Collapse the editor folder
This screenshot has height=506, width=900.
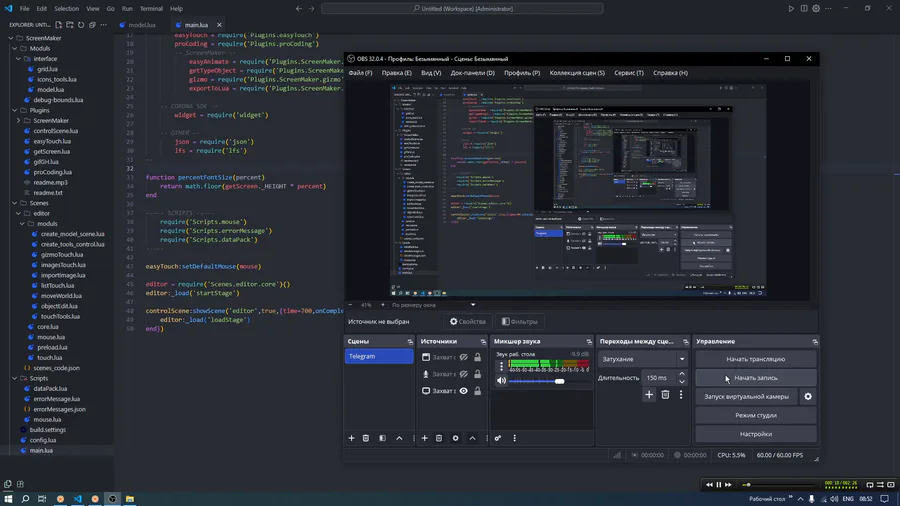click(19, 213)
